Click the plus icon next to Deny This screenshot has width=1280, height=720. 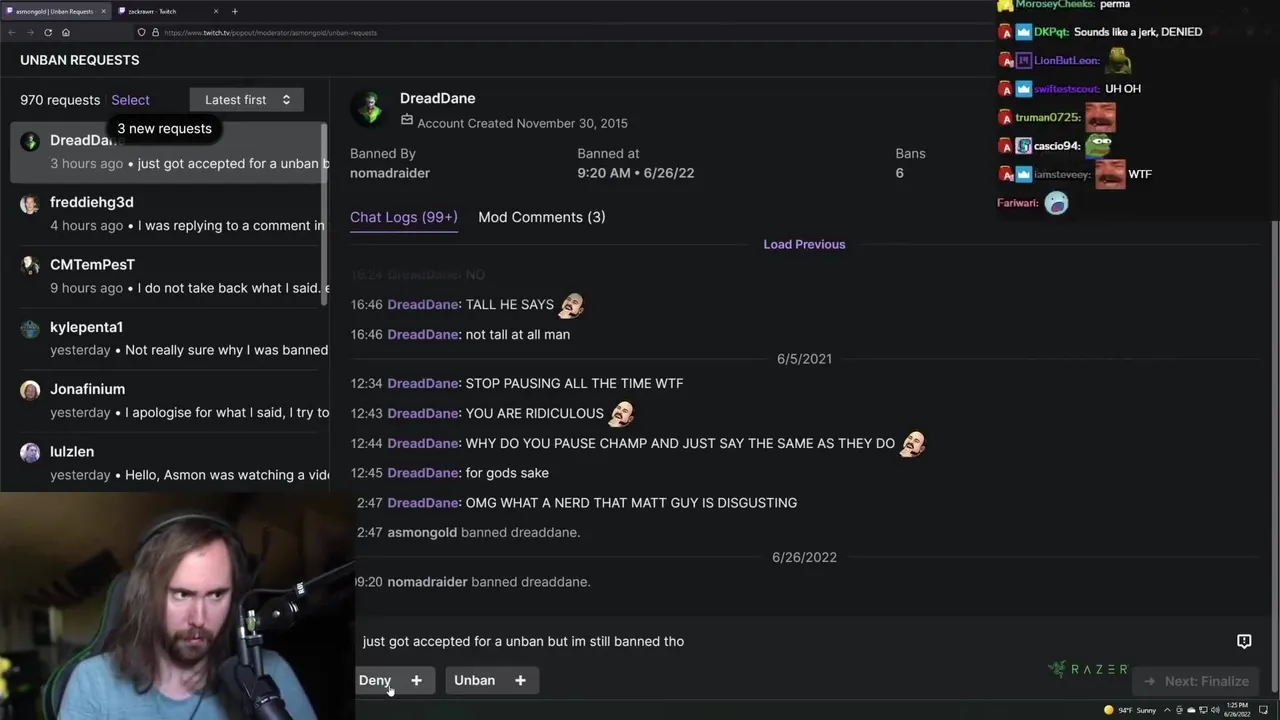pos(416,681)
